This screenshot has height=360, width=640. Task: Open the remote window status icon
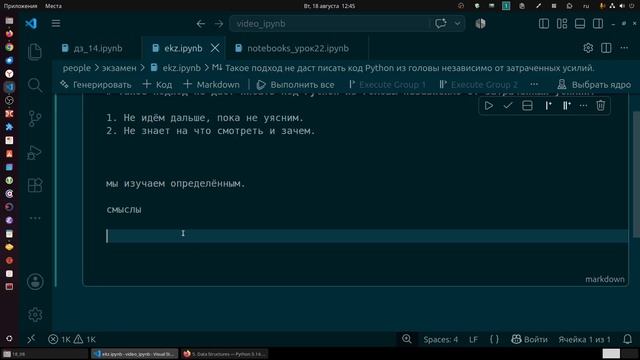(31, 339)
